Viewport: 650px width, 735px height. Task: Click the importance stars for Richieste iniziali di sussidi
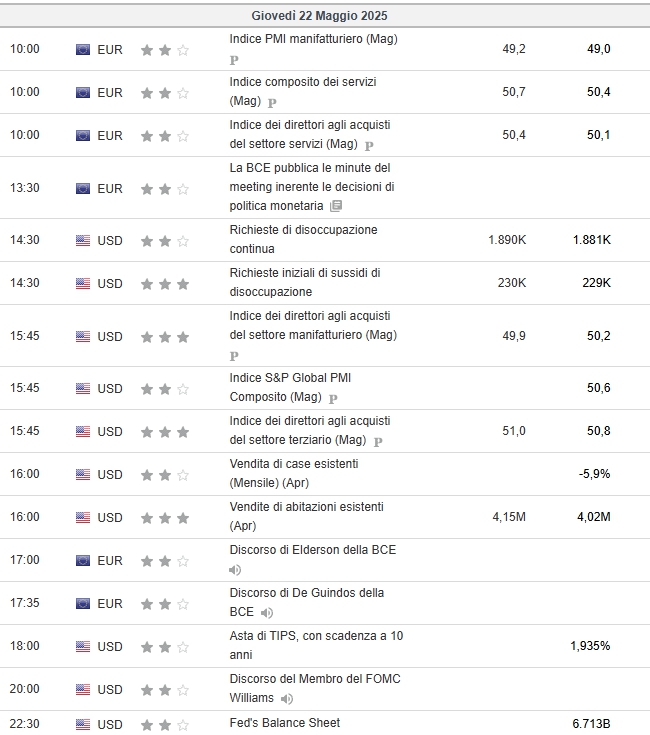click(165, 284)
